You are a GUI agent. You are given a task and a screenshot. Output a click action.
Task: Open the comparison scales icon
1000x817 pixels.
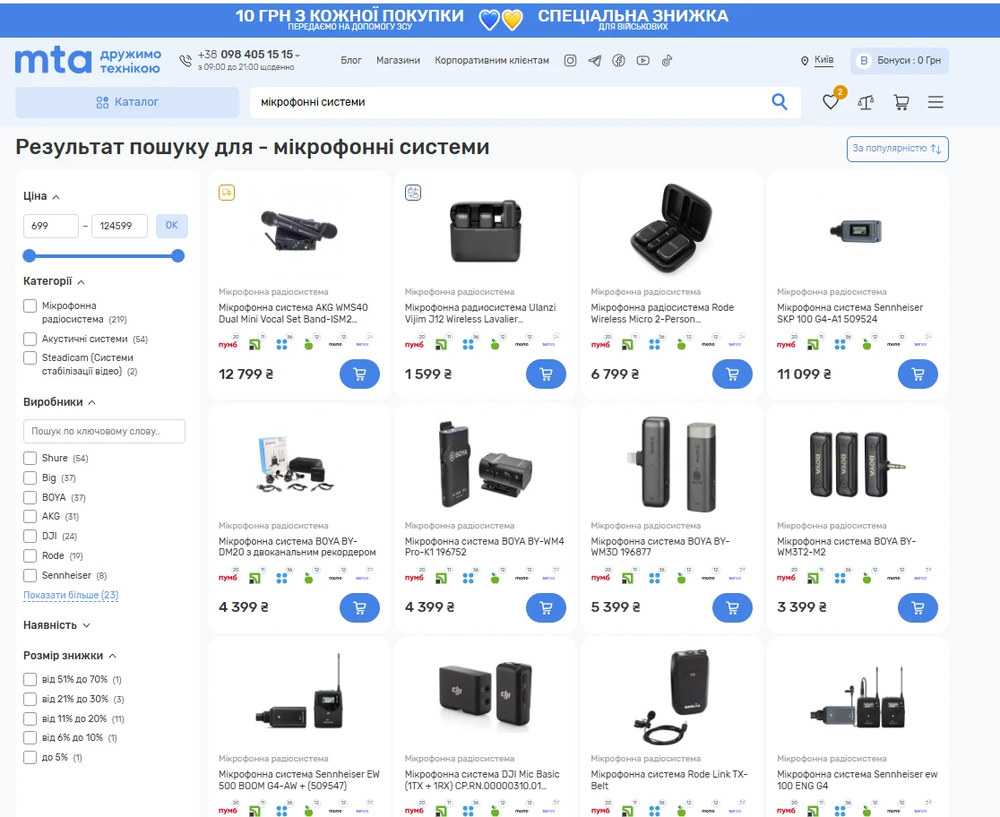(865, 102)
